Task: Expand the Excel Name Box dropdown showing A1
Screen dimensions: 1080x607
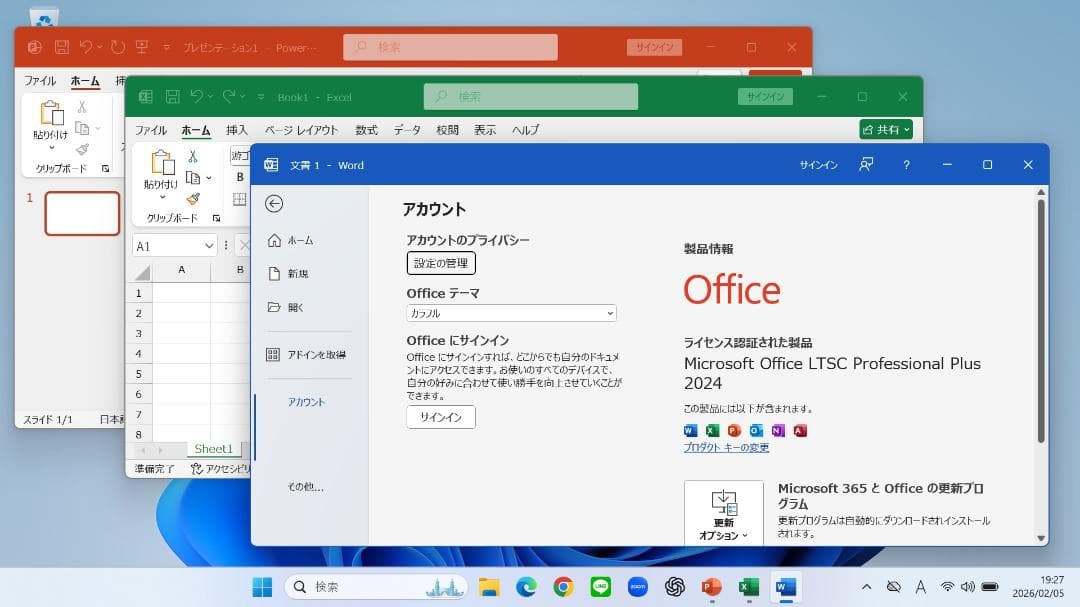Action: [x=209, y=246]
